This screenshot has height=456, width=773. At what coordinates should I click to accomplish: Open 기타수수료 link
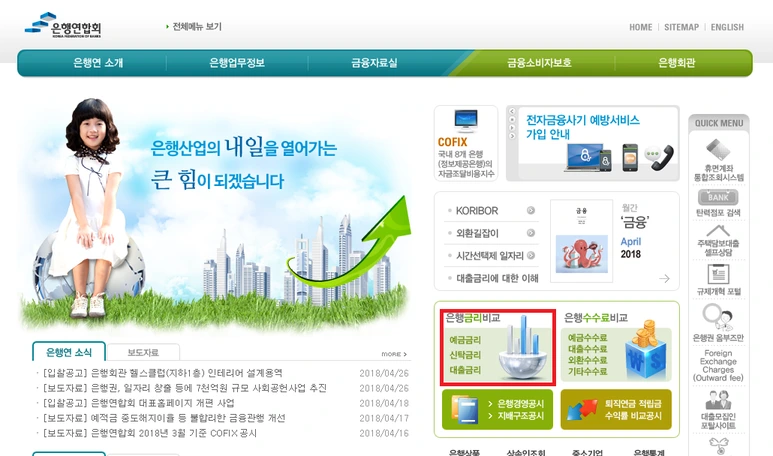(588, 372)
